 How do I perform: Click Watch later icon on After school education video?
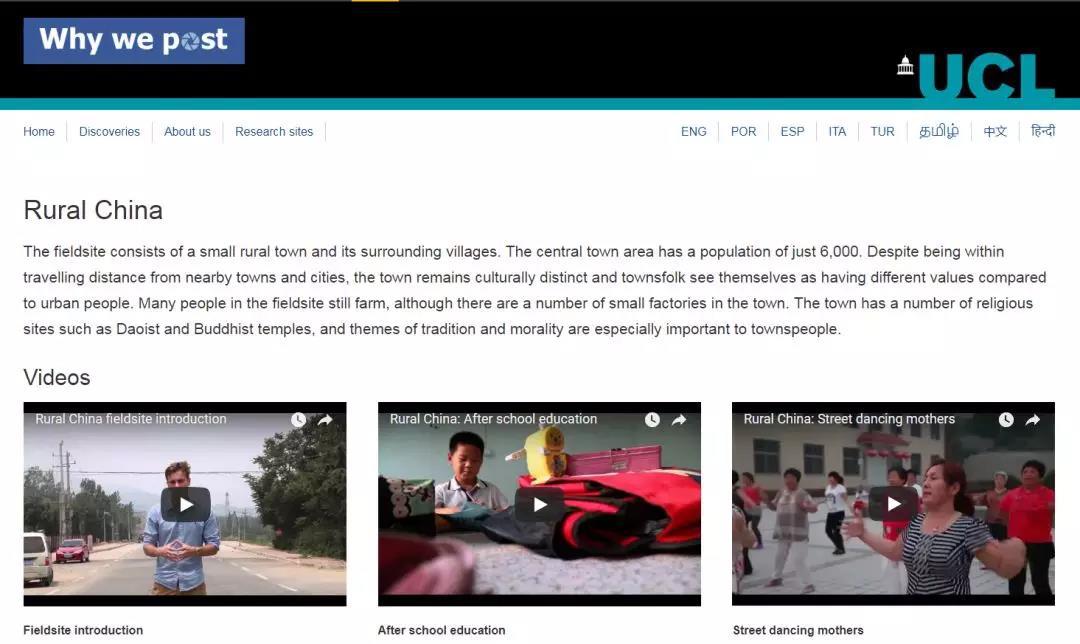coord(652,420)
